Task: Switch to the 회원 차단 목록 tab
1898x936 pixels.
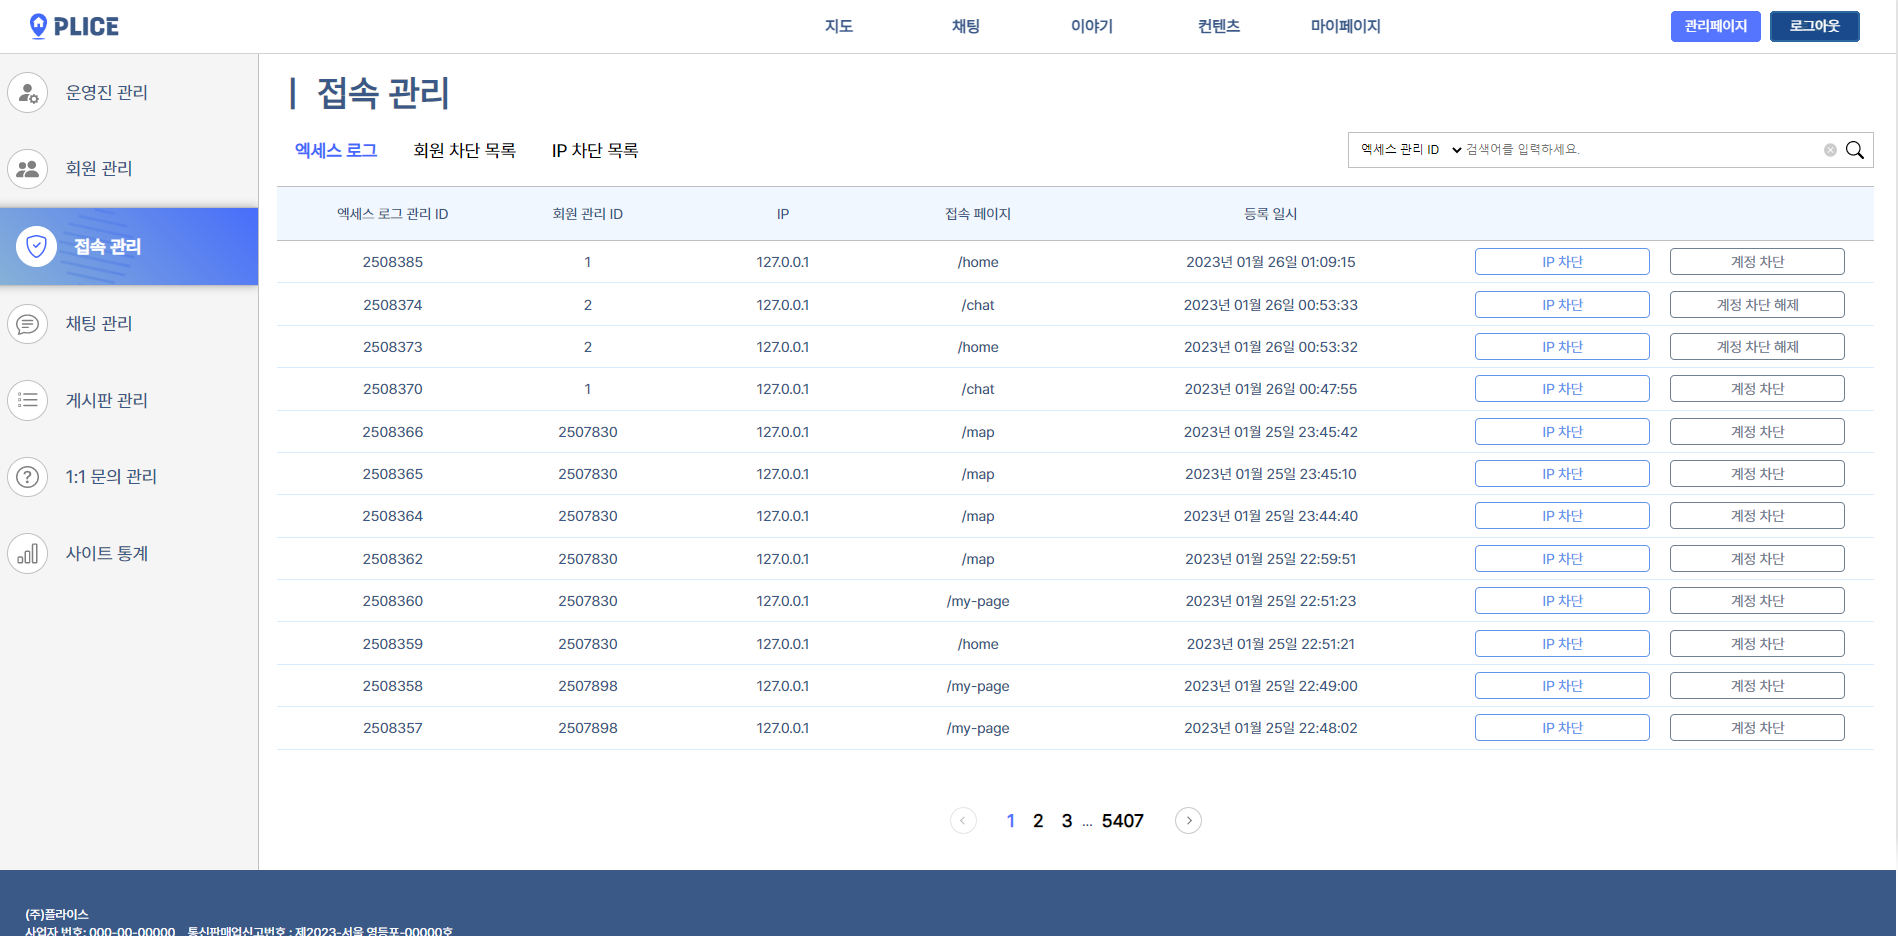Action: (x=464, y=150)
